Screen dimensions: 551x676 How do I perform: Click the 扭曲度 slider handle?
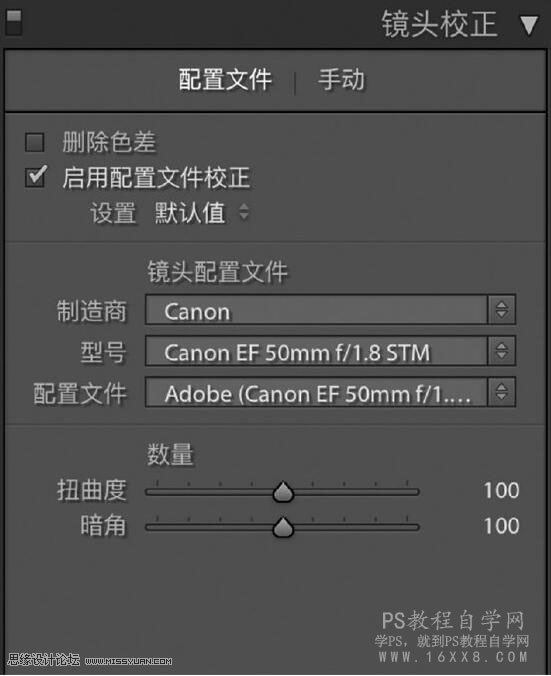pyautogui.click(x=283, y=492)
